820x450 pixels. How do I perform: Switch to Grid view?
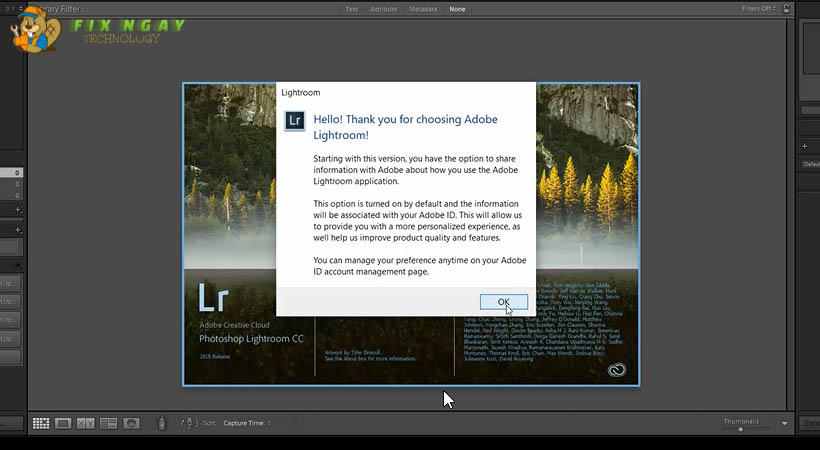point(41,423)
